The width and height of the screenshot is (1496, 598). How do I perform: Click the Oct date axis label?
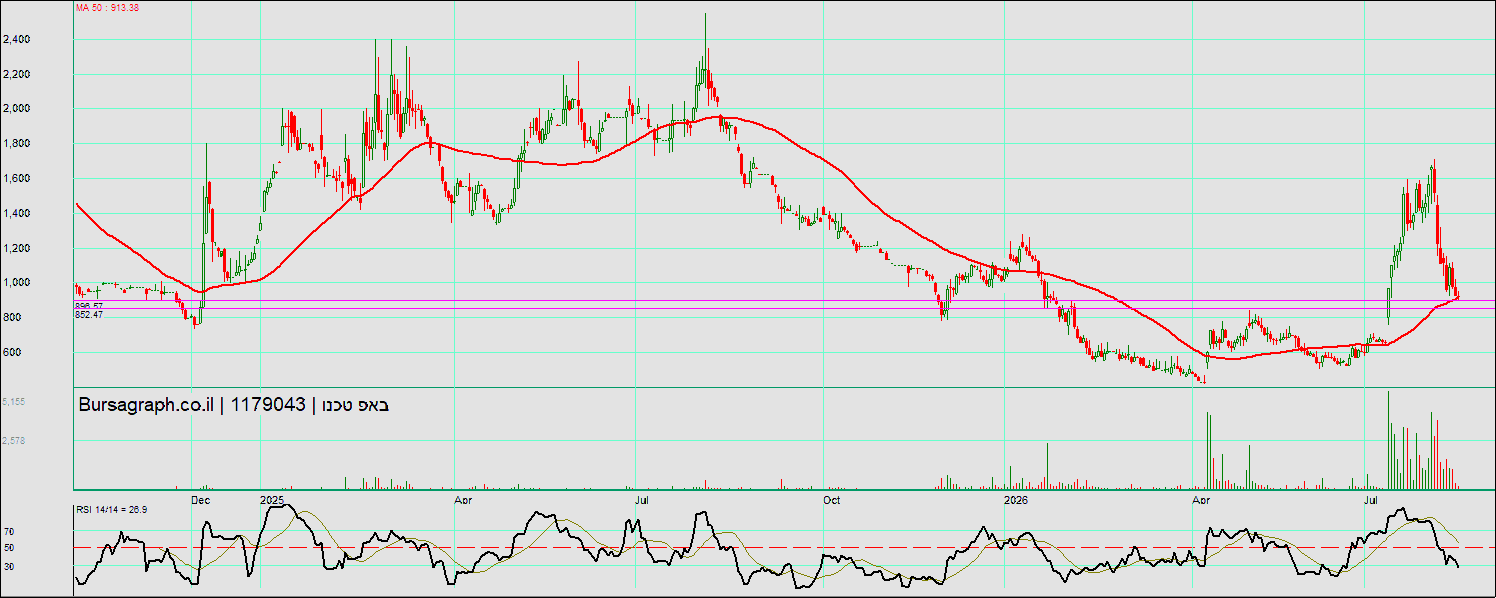pos(832,498)
